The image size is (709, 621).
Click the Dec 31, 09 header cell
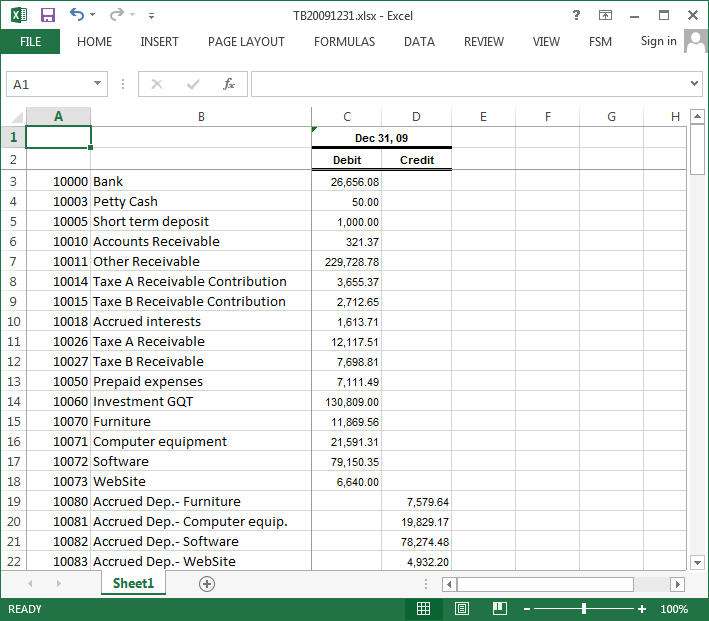(381, 137)
